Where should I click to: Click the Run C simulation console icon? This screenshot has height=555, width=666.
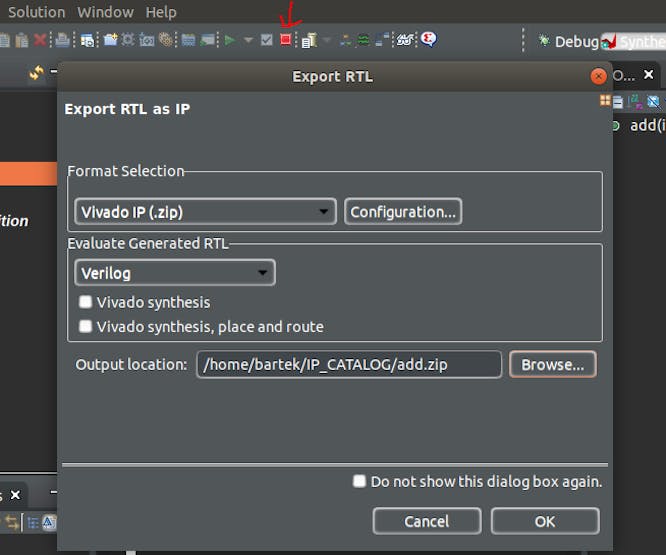point(208,40)
